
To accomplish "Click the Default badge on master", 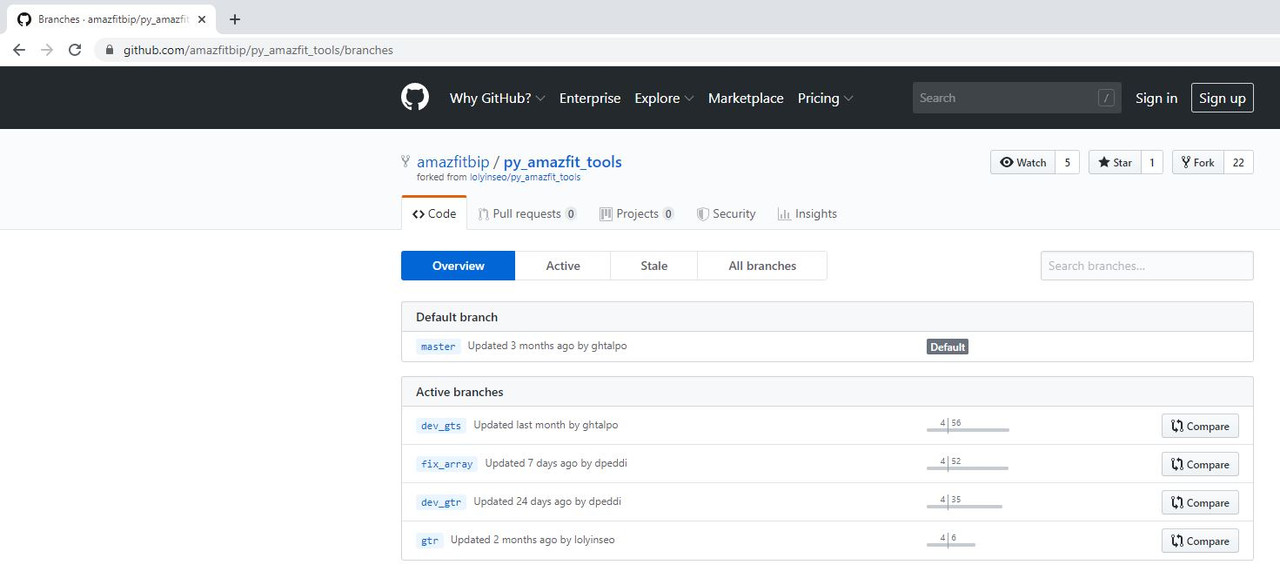I will point(947,347).
